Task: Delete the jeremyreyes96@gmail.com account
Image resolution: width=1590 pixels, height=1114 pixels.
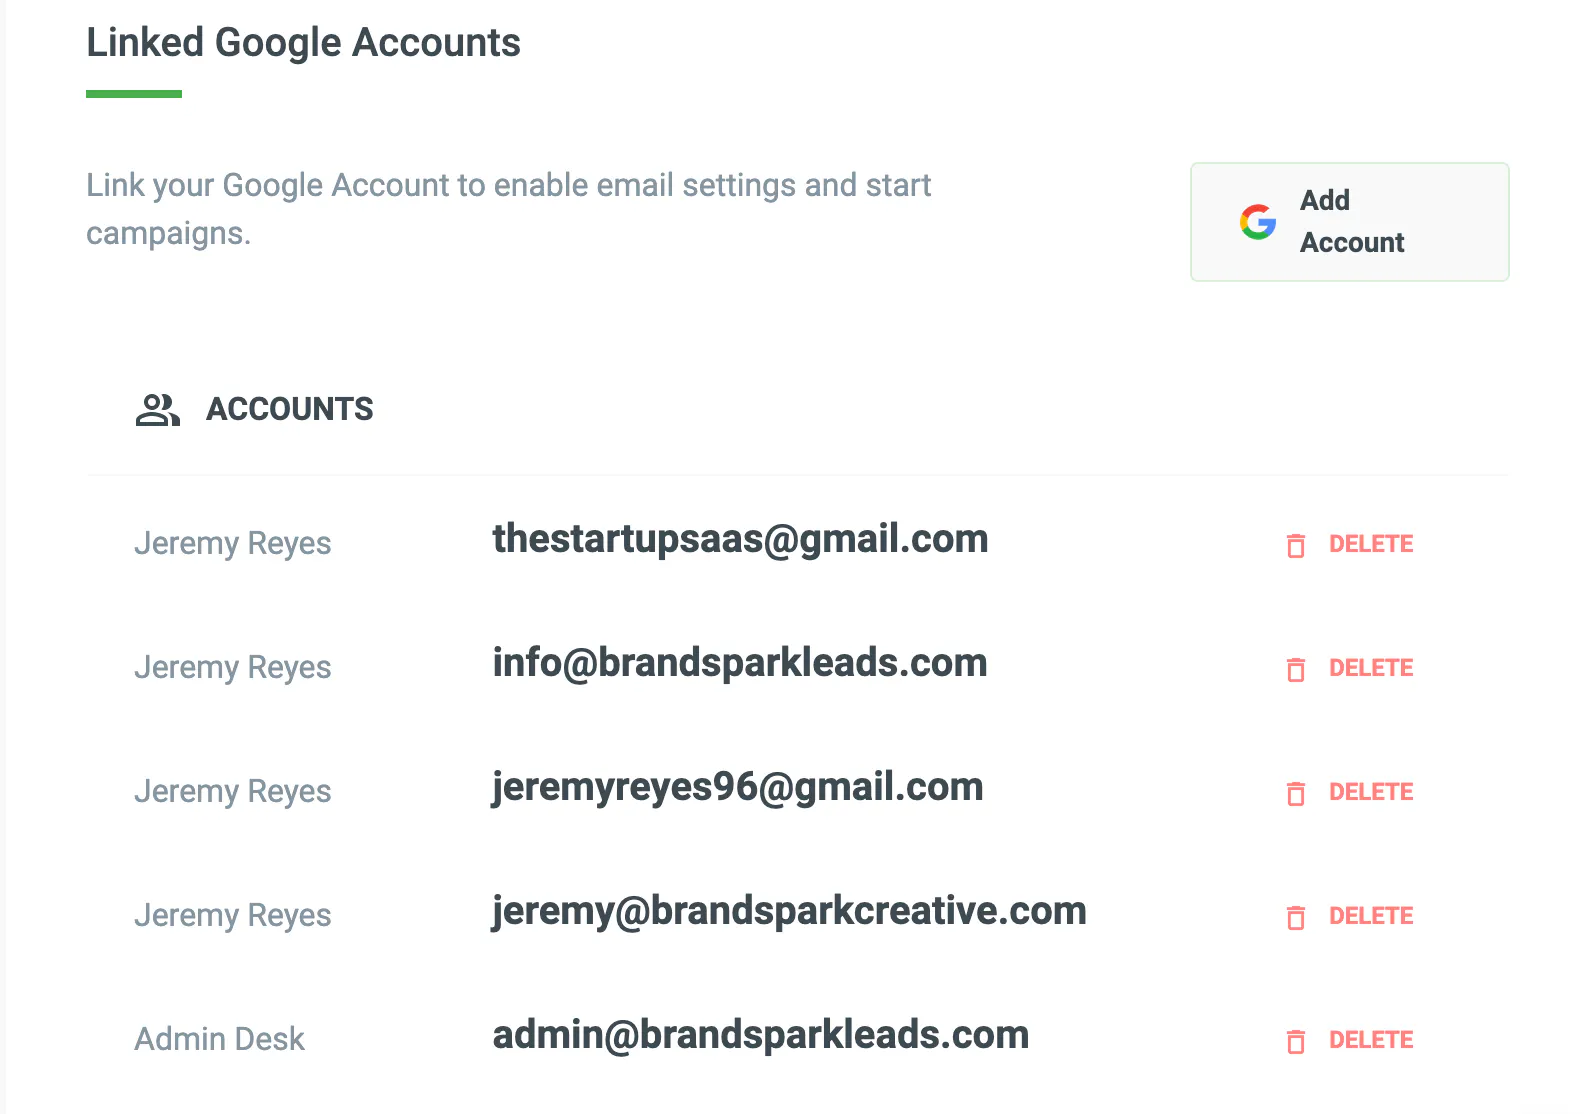Action: coord(1349,792)
